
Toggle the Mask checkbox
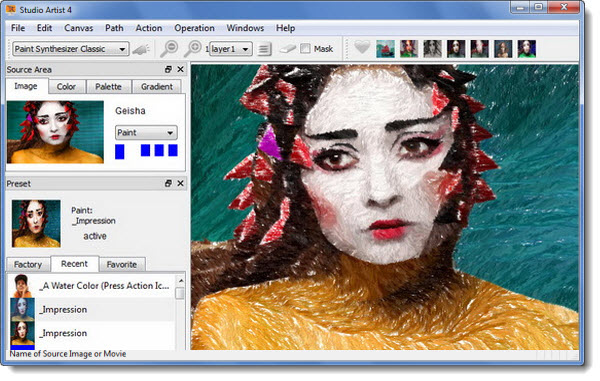point(305,49)
